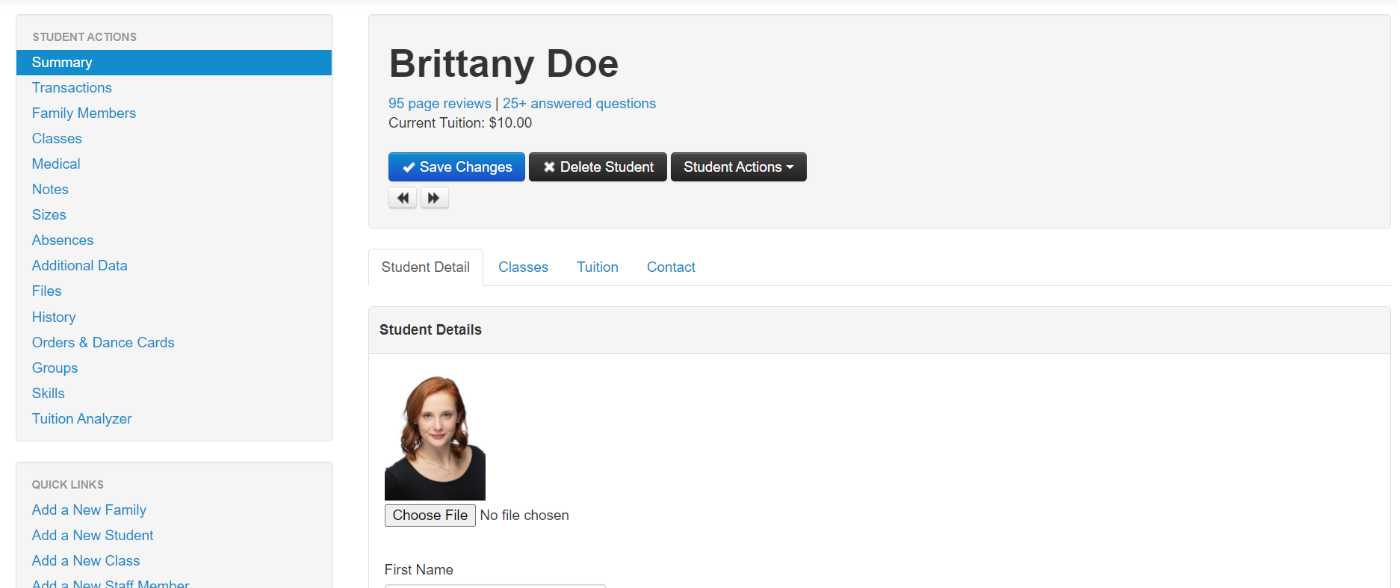1400x588 pixels.
Task: Click the First Name label
Action: click(x=419, y=570)
